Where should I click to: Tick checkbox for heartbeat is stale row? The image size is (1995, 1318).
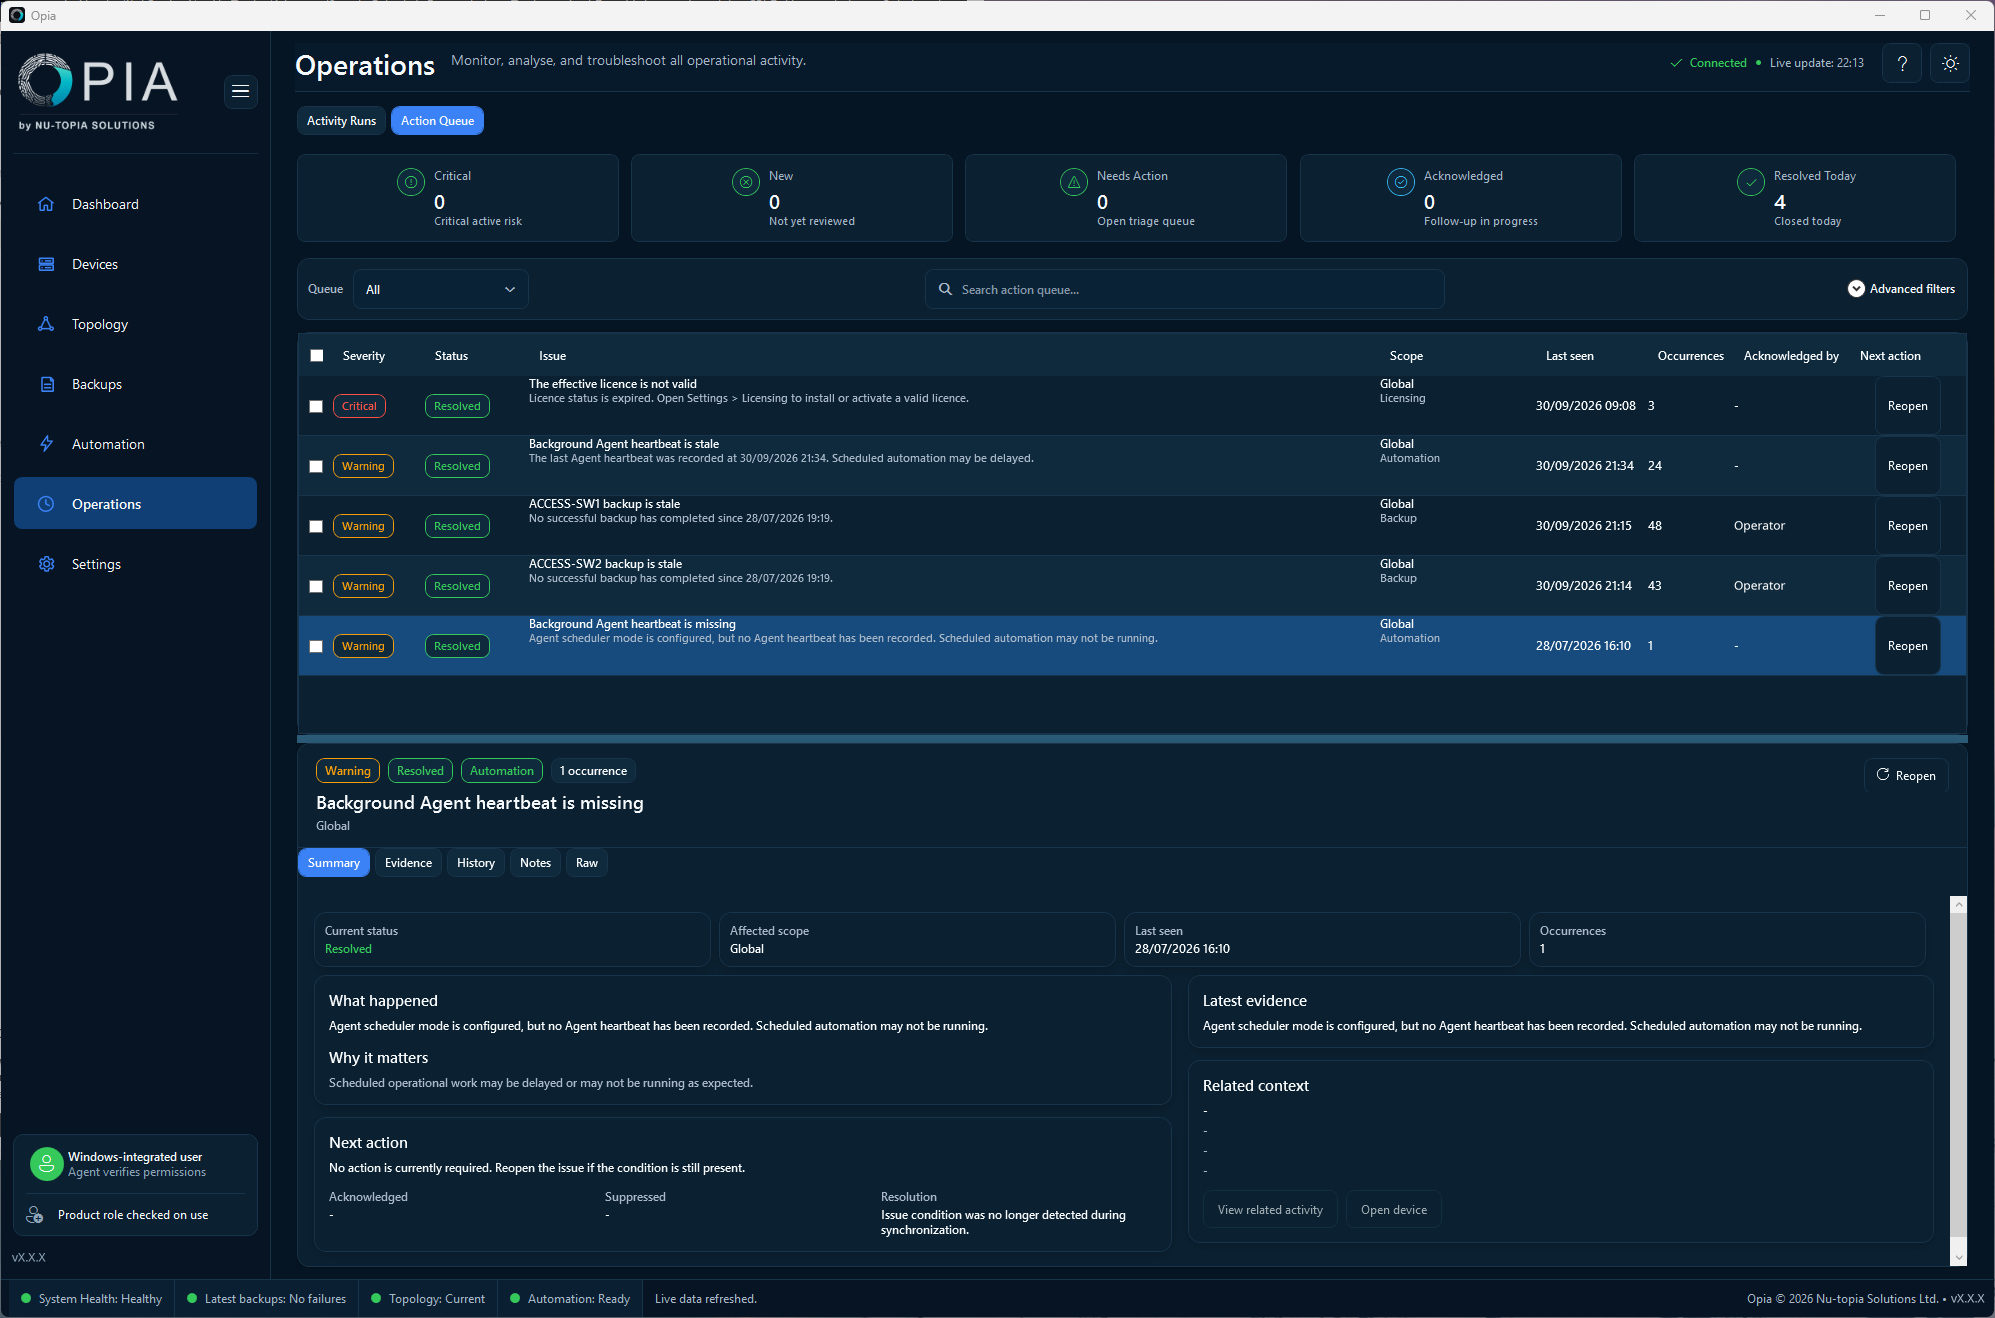coord(316,466)
